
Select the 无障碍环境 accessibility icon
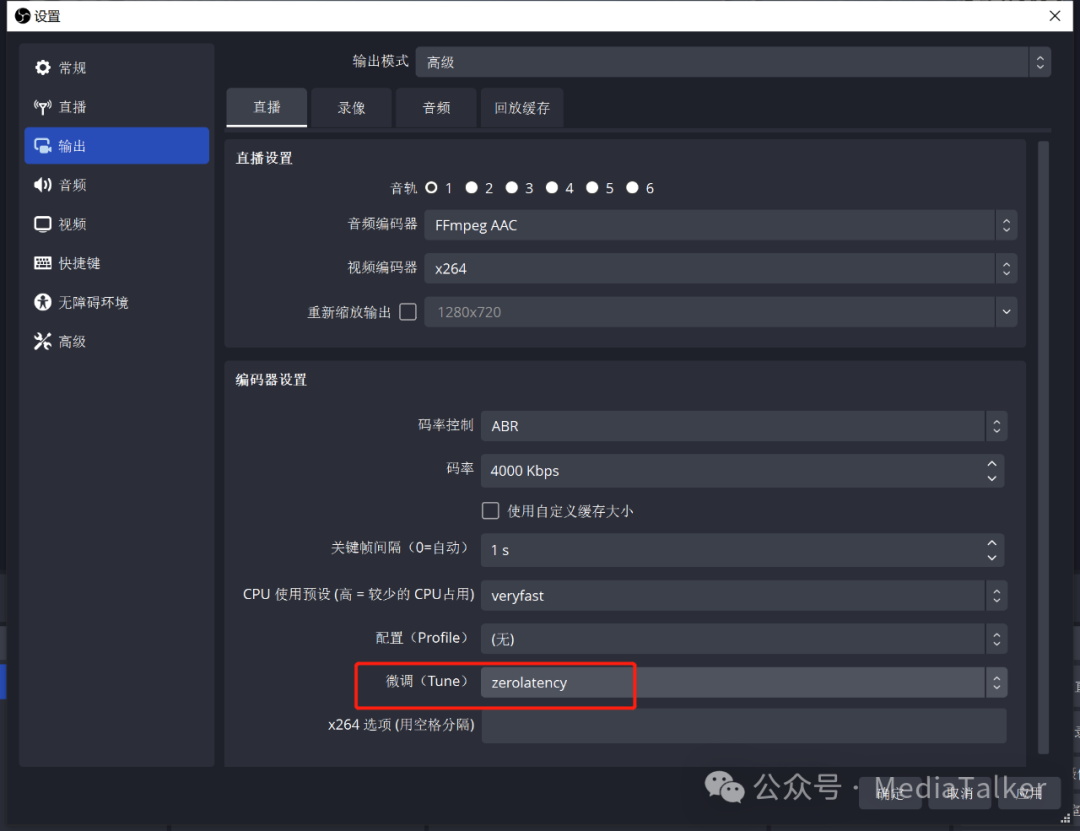click(43, 302)
